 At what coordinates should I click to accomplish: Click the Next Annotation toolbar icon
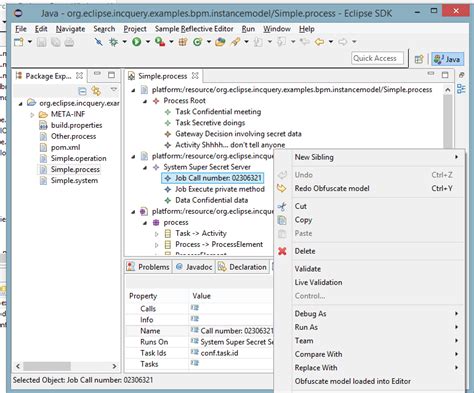[258, 42]
